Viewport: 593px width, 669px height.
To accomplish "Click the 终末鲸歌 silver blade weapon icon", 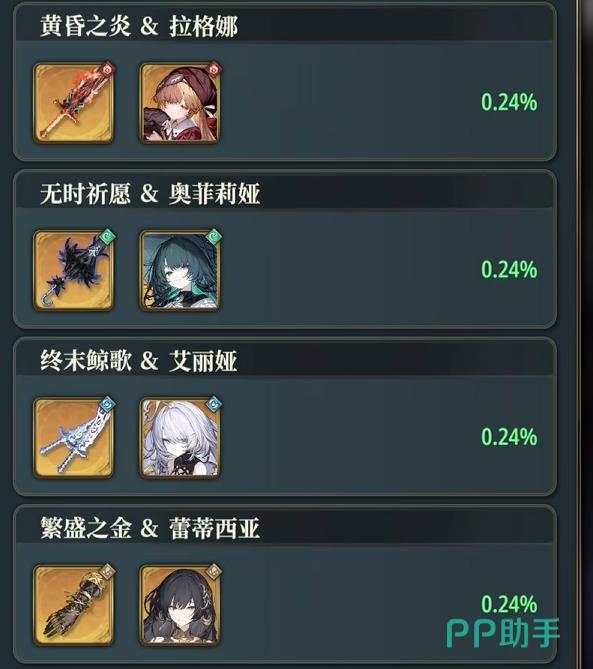I will click(74, 438).
